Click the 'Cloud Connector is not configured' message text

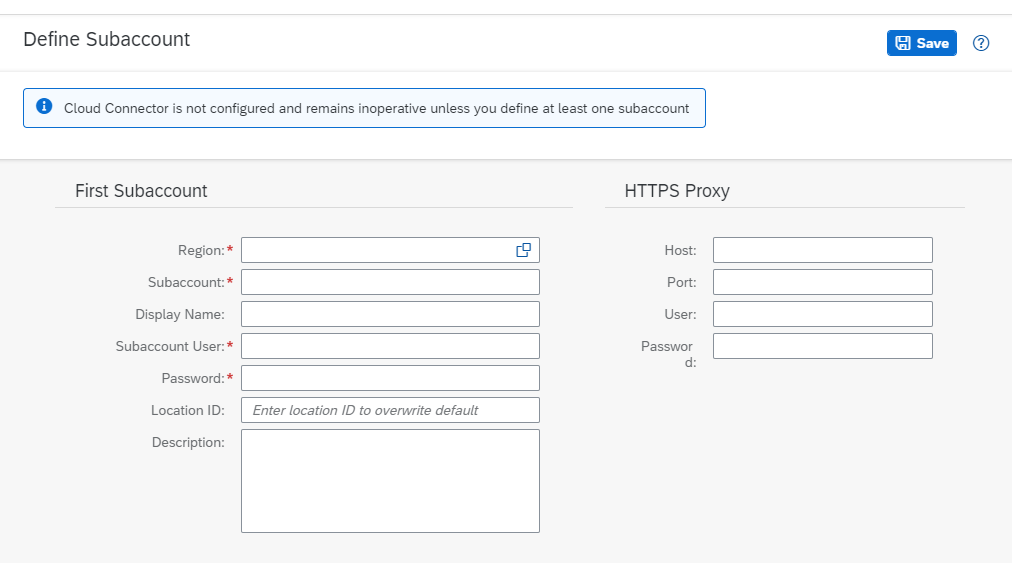tap(376, 108)
